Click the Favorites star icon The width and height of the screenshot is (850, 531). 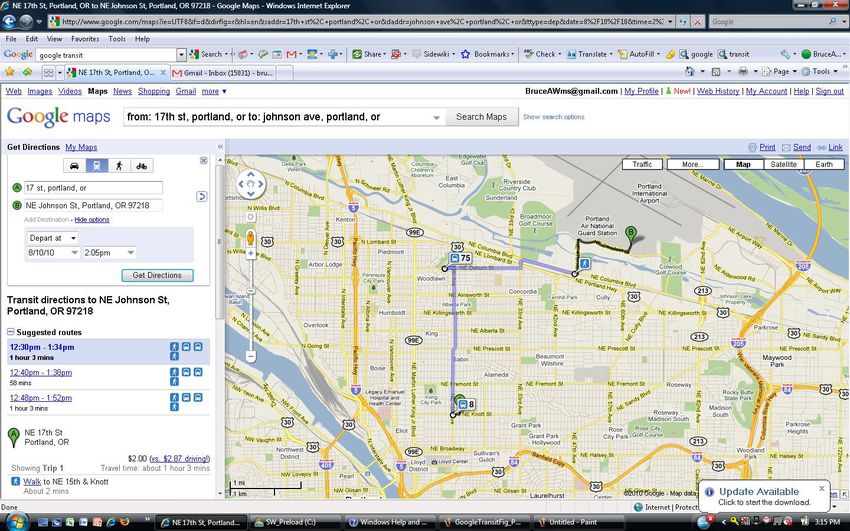click(x=10, y=72)
